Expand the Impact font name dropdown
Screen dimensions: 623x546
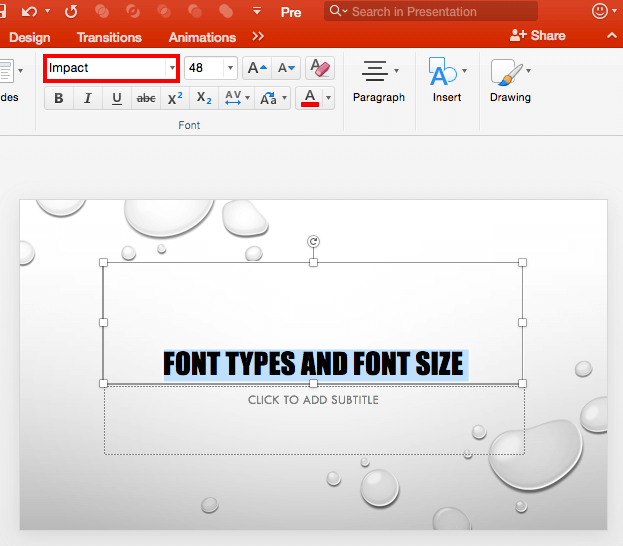point(172,68)
